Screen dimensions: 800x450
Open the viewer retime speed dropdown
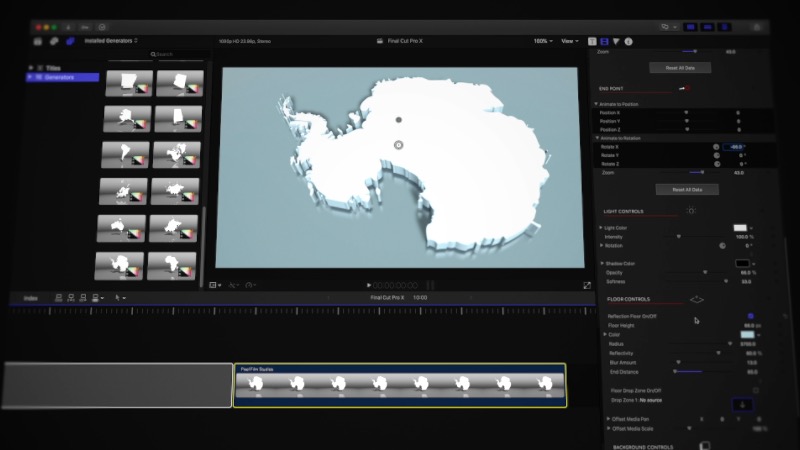[x=251, y=285]
